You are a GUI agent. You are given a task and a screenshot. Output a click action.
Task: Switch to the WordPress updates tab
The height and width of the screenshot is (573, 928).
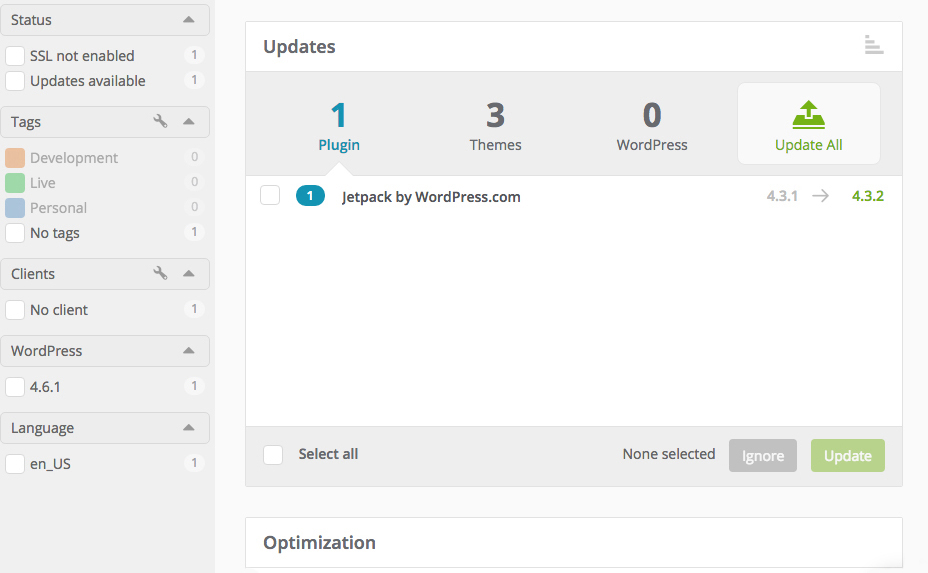(652, 125)
